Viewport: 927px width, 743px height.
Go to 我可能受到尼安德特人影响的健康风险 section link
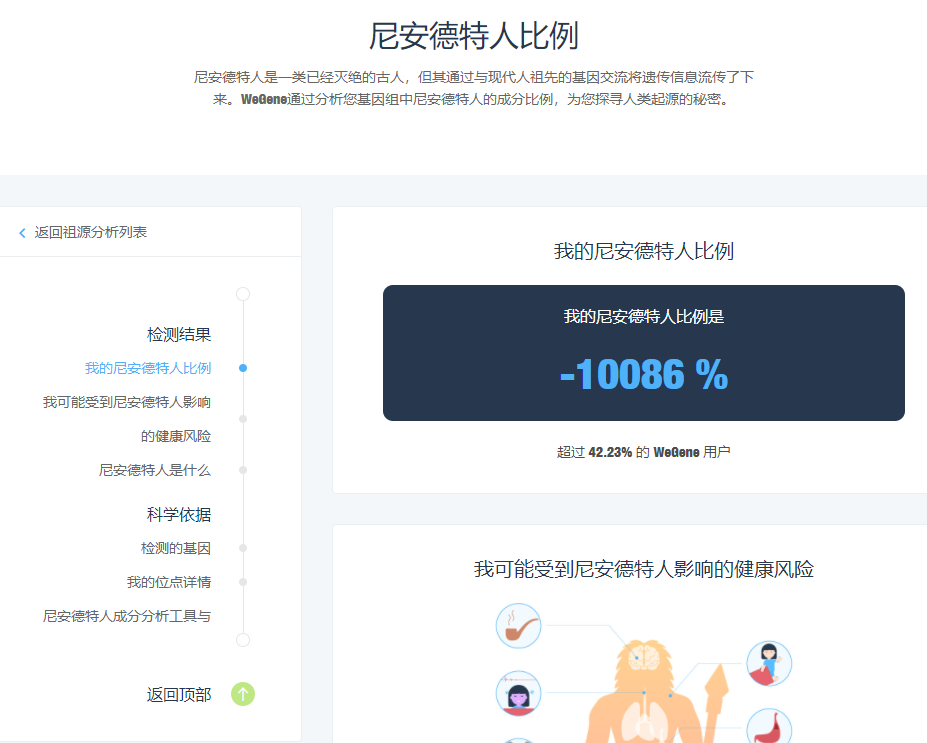127,419
